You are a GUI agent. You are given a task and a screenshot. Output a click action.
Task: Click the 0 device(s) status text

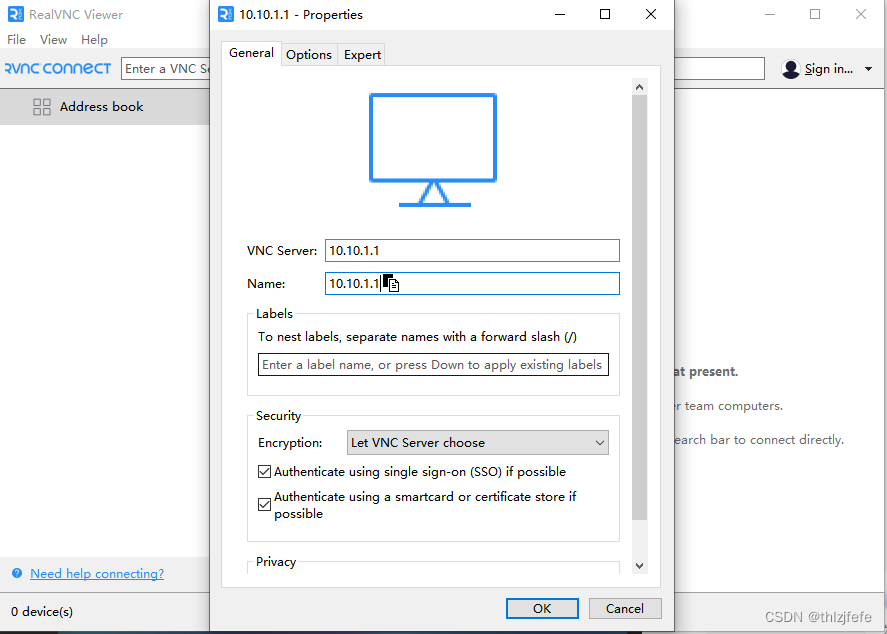(x=42, y=611)
